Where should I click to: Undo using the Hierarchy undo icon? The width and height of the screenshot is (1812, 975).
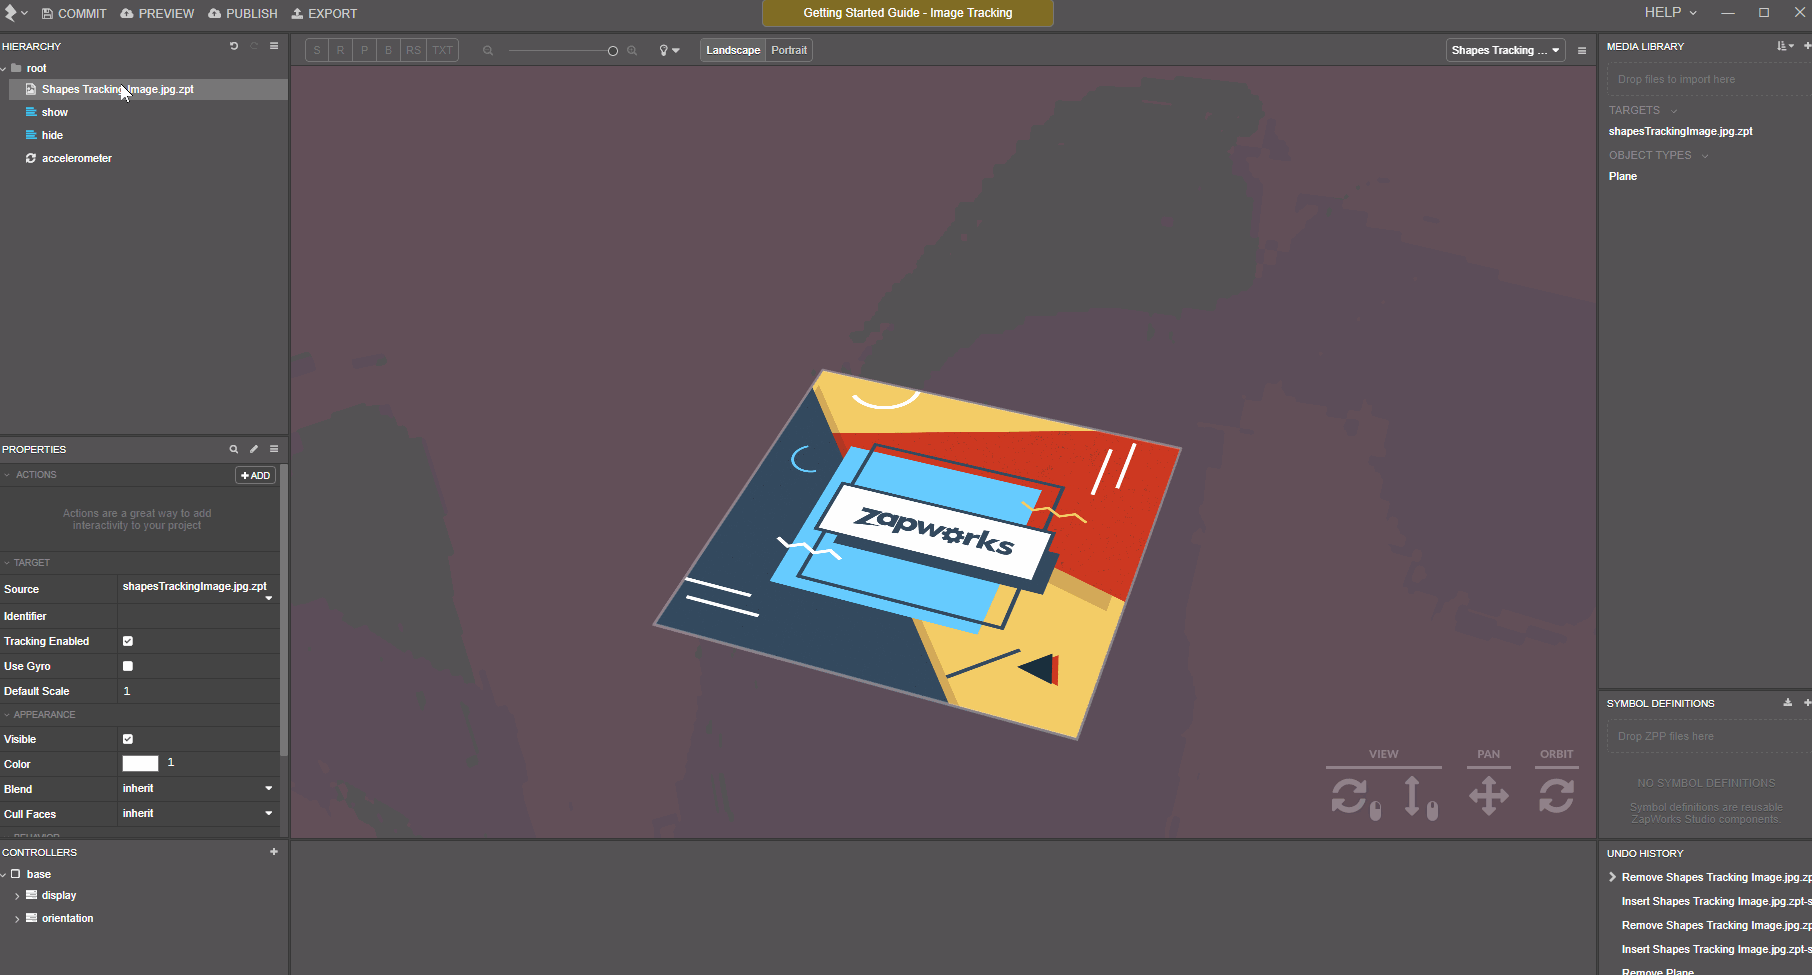(234, 46)
